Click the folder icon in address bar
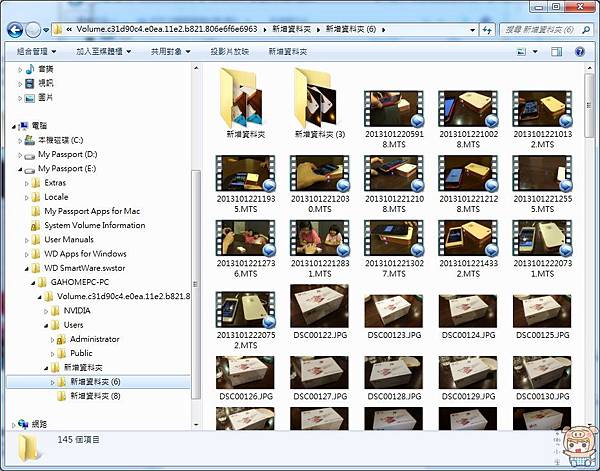This screenshot has width=600, height=471. coord(57,29)
